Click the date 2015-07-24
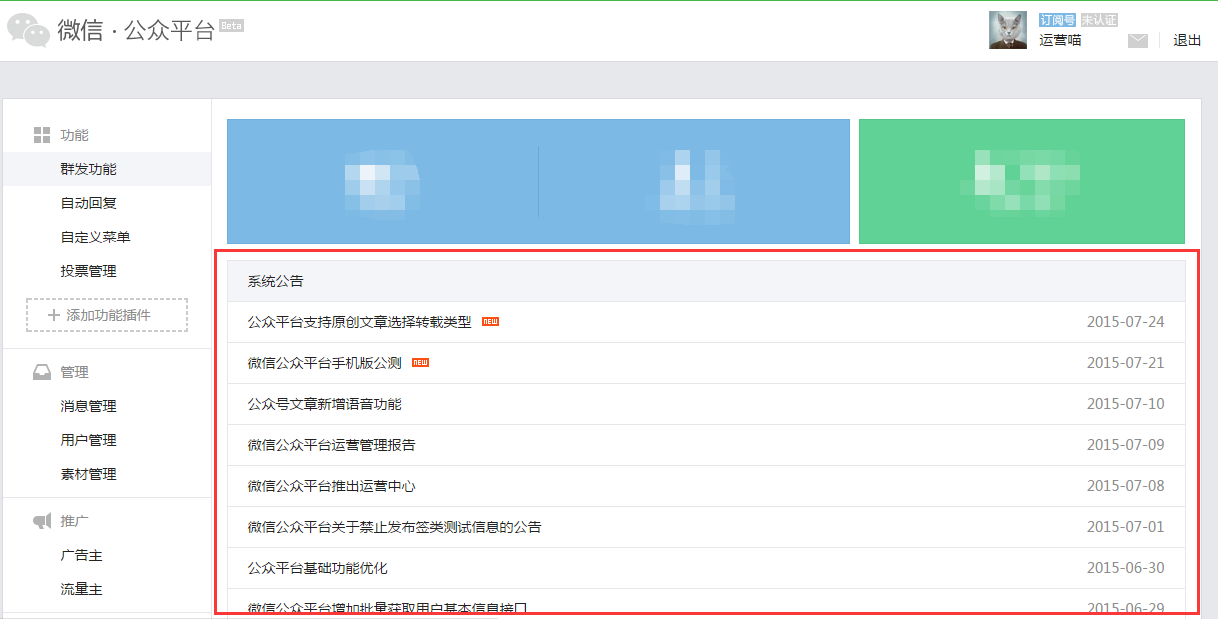1218x619 pixels. click(1125, 322)
